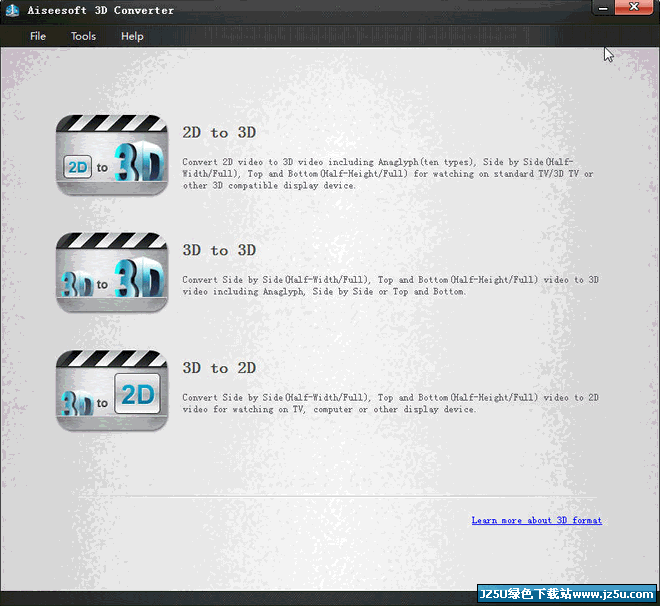Select the '2D to 3D' heading text
This screenshot has width=660, height=606.
[219, 133]
